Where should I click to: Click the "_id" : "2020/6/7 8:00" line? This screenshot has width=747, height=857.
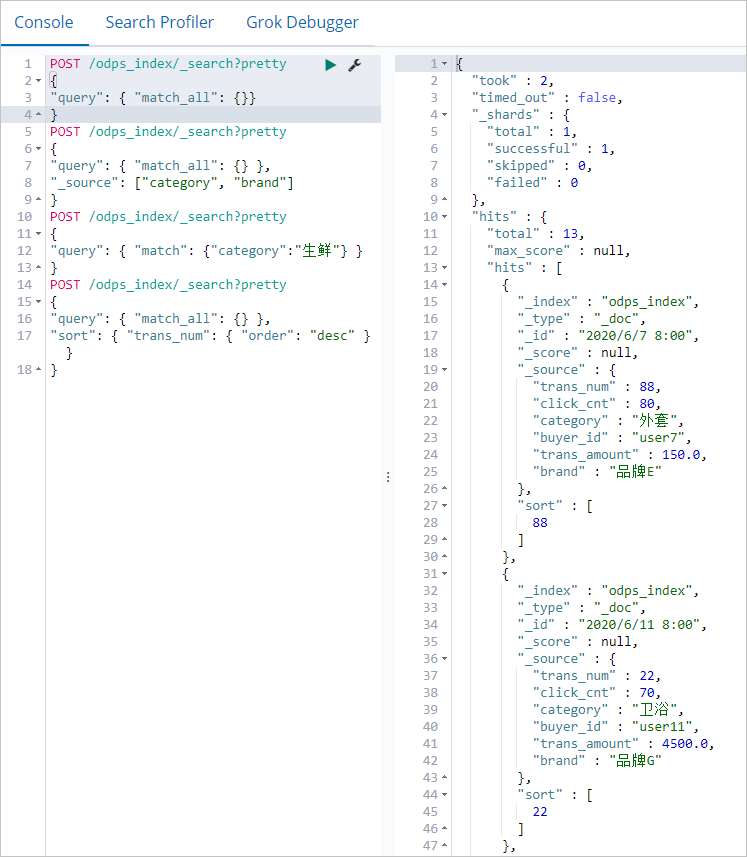[608, 336]
